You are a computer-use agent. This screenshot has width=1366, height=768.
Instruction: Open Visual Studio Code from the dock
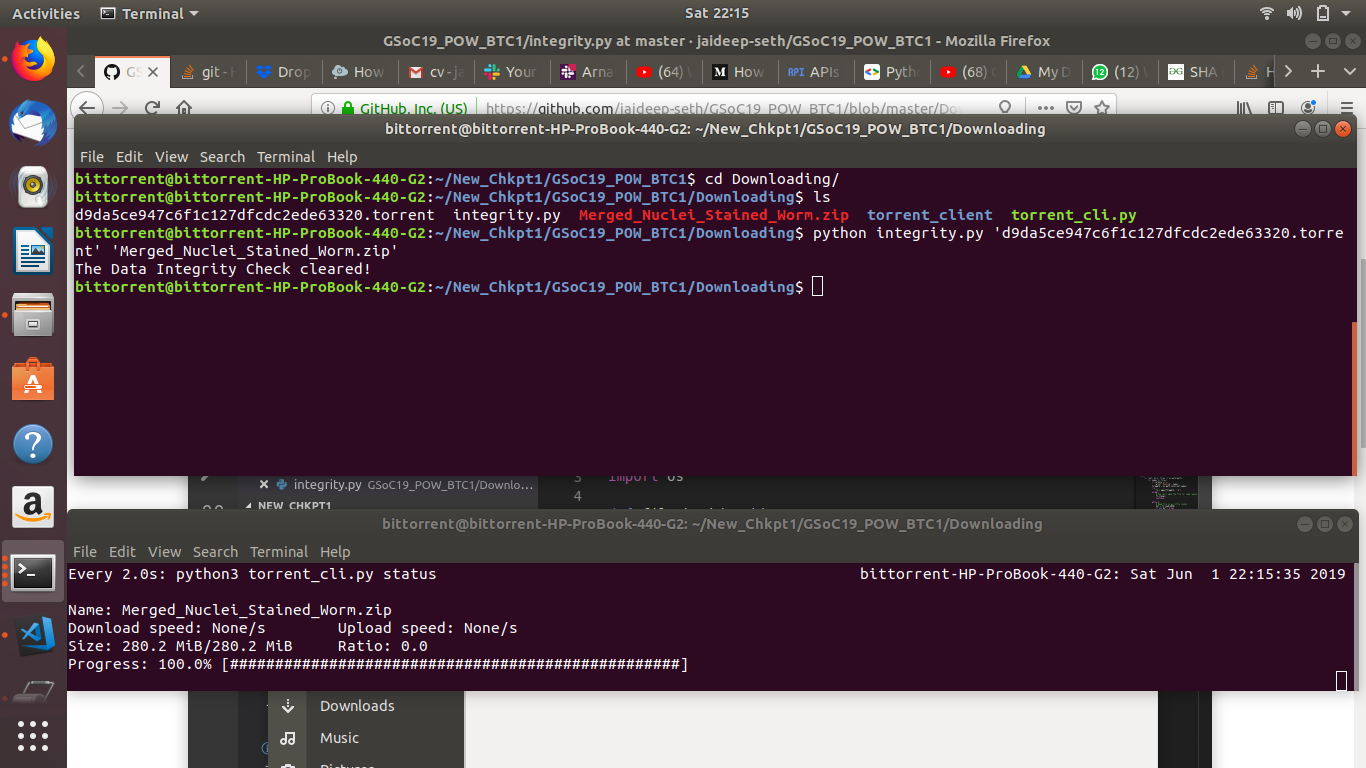[33, 635]
